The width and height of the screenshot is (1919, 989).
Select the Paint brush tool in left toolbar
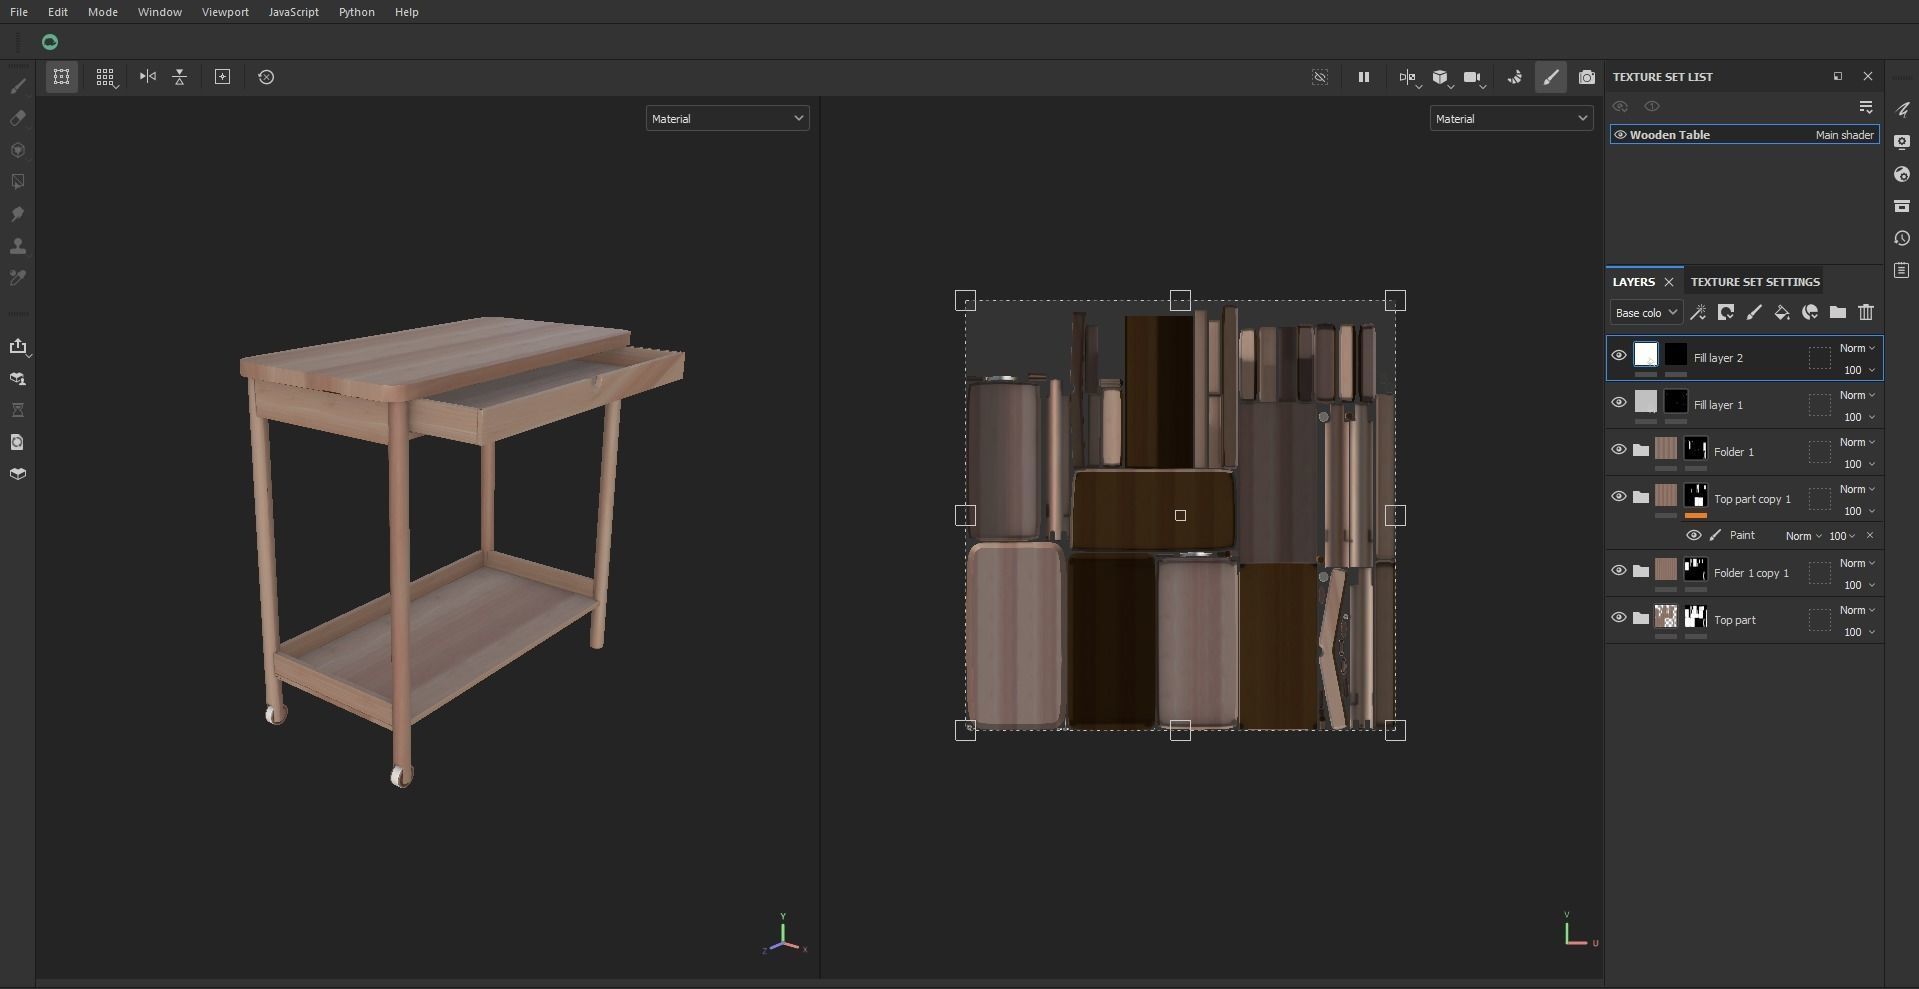pos(18,86)
